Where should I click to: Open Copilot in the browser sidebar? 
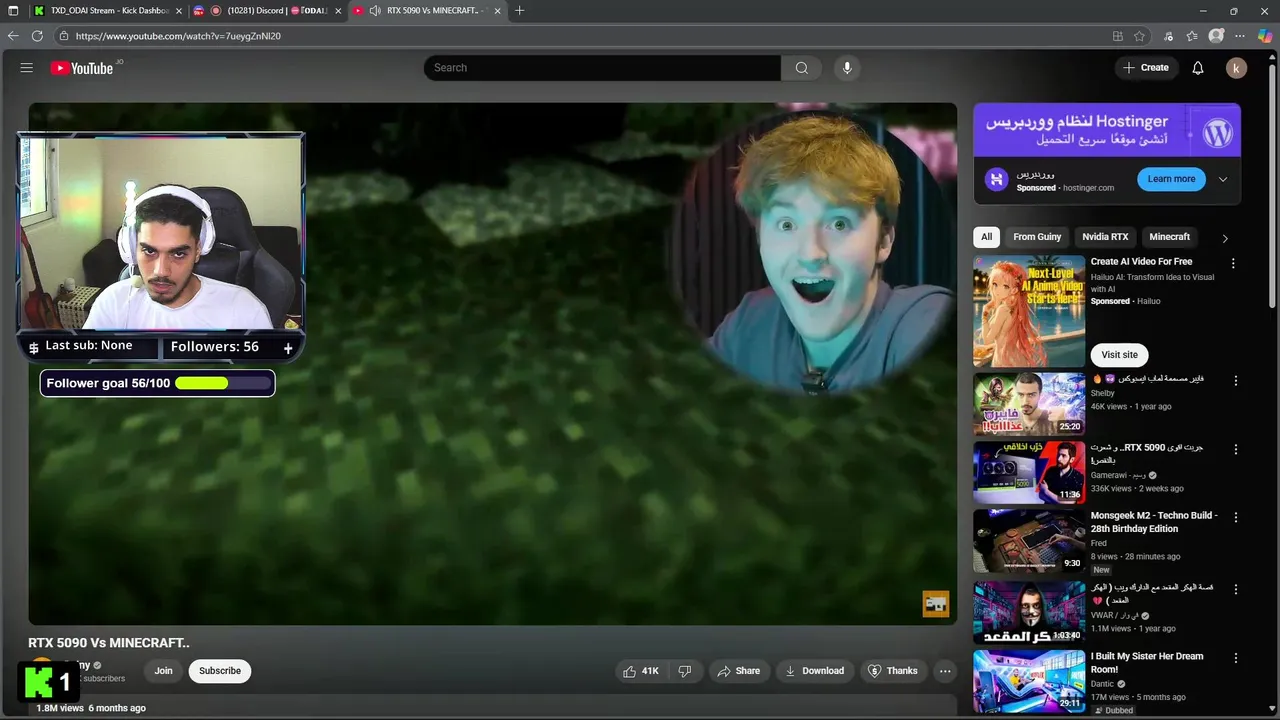tap(1265, 36)
